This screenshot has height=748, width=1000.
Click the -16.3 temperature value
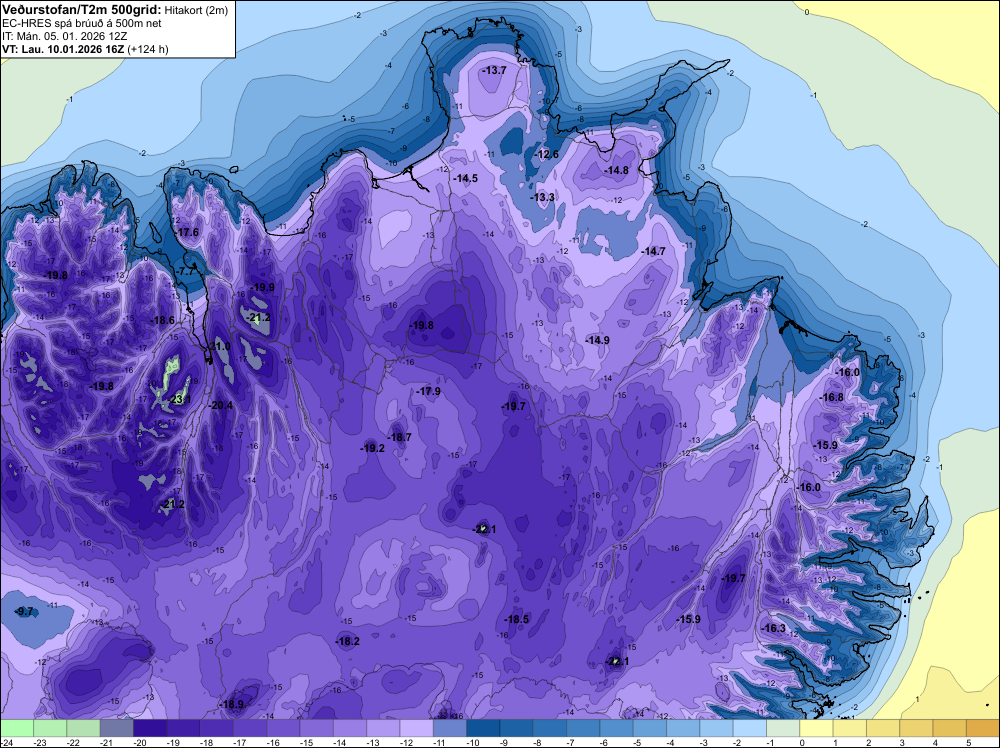click(774, 628)
